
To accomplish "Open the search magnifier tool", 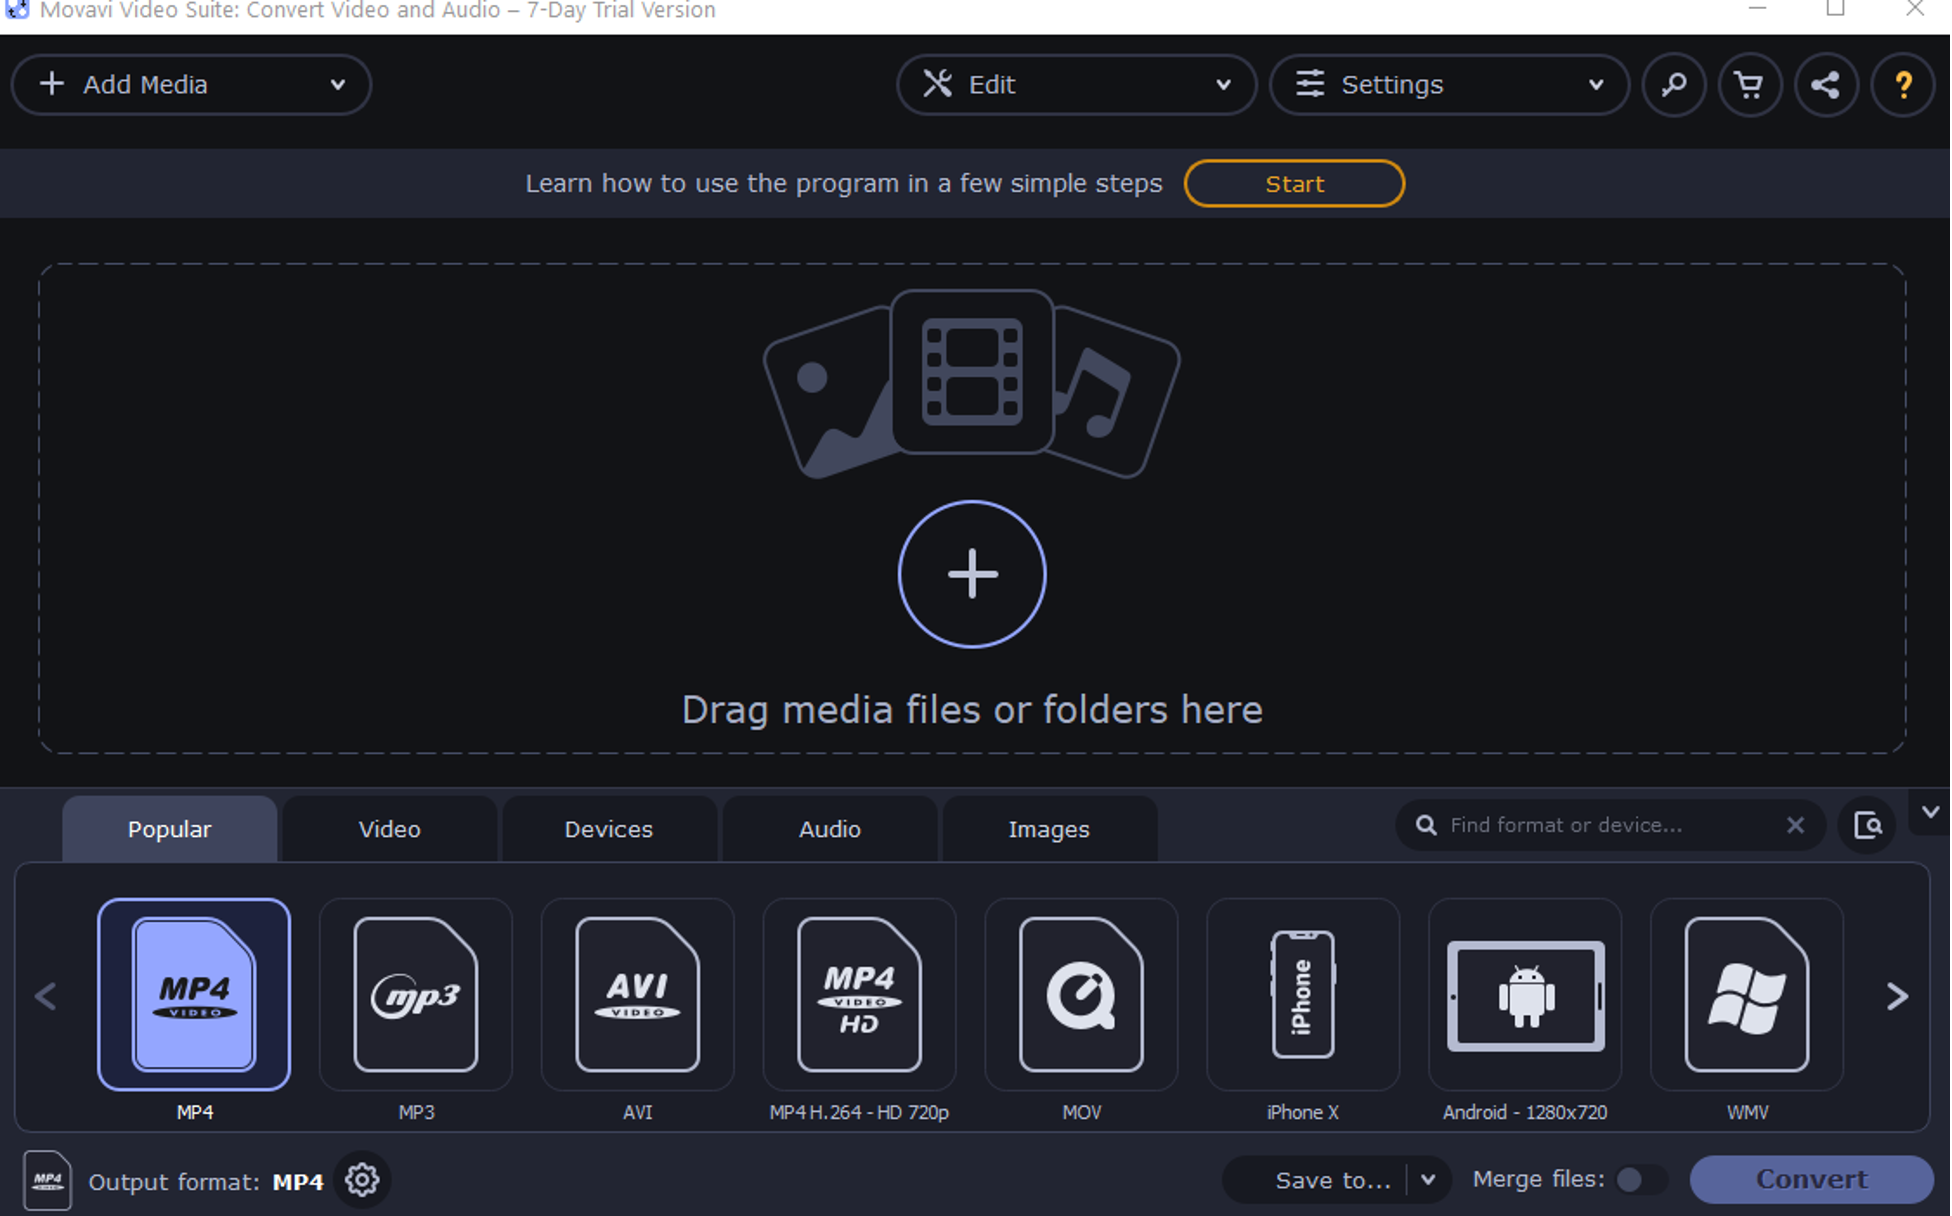I will pyautogui.click(x=1674, y=85).
